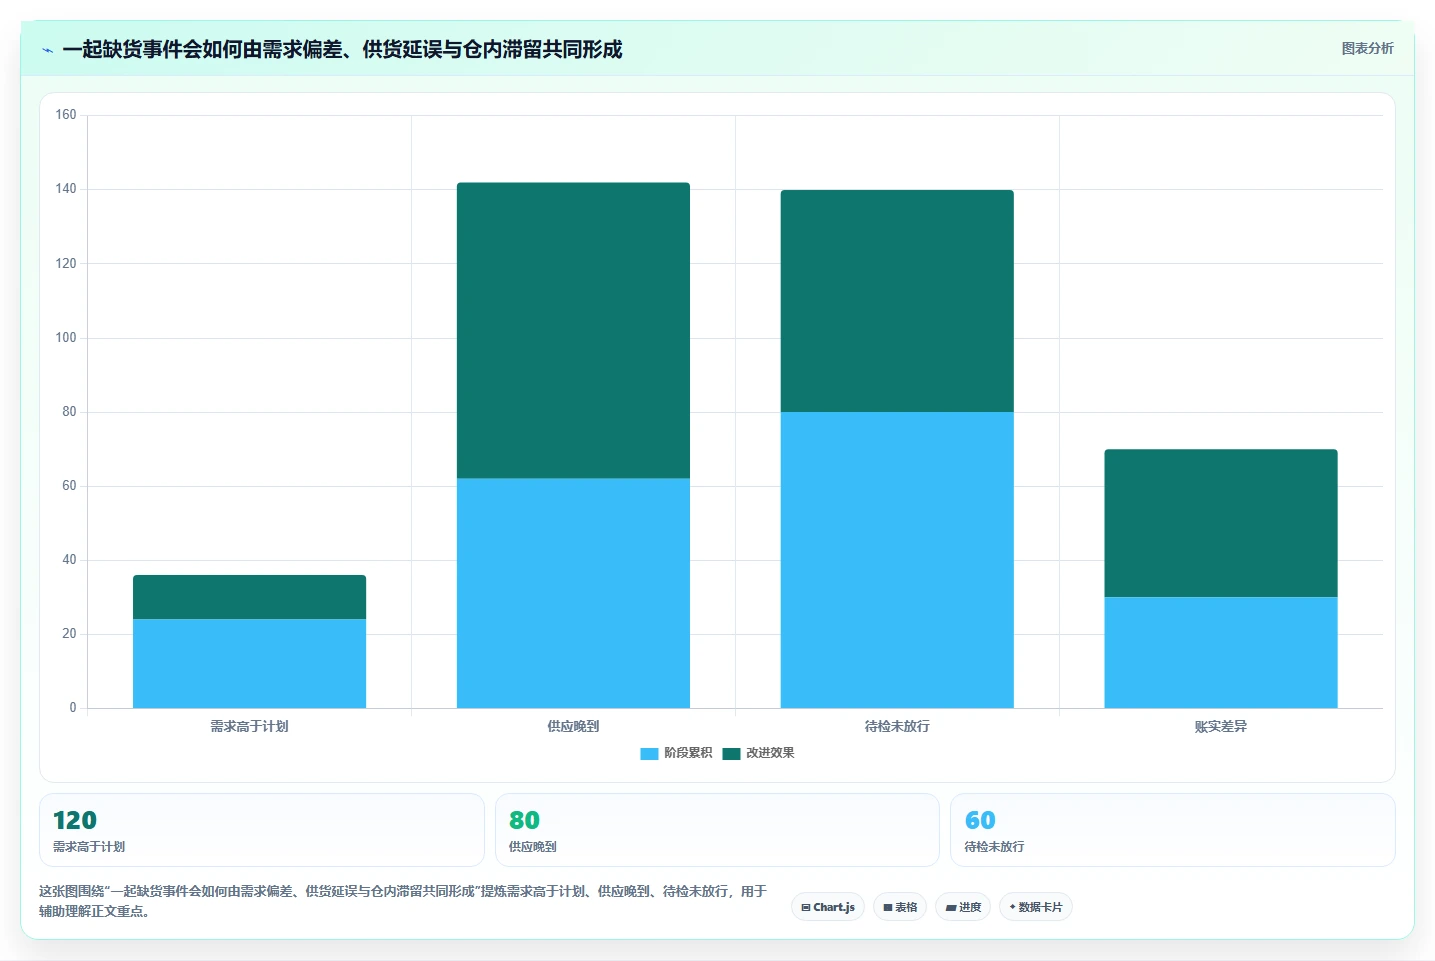The width and height of the screenshot is (1435, 961).
Task: Click the y-axis label 160
Action: coord(66,115)
